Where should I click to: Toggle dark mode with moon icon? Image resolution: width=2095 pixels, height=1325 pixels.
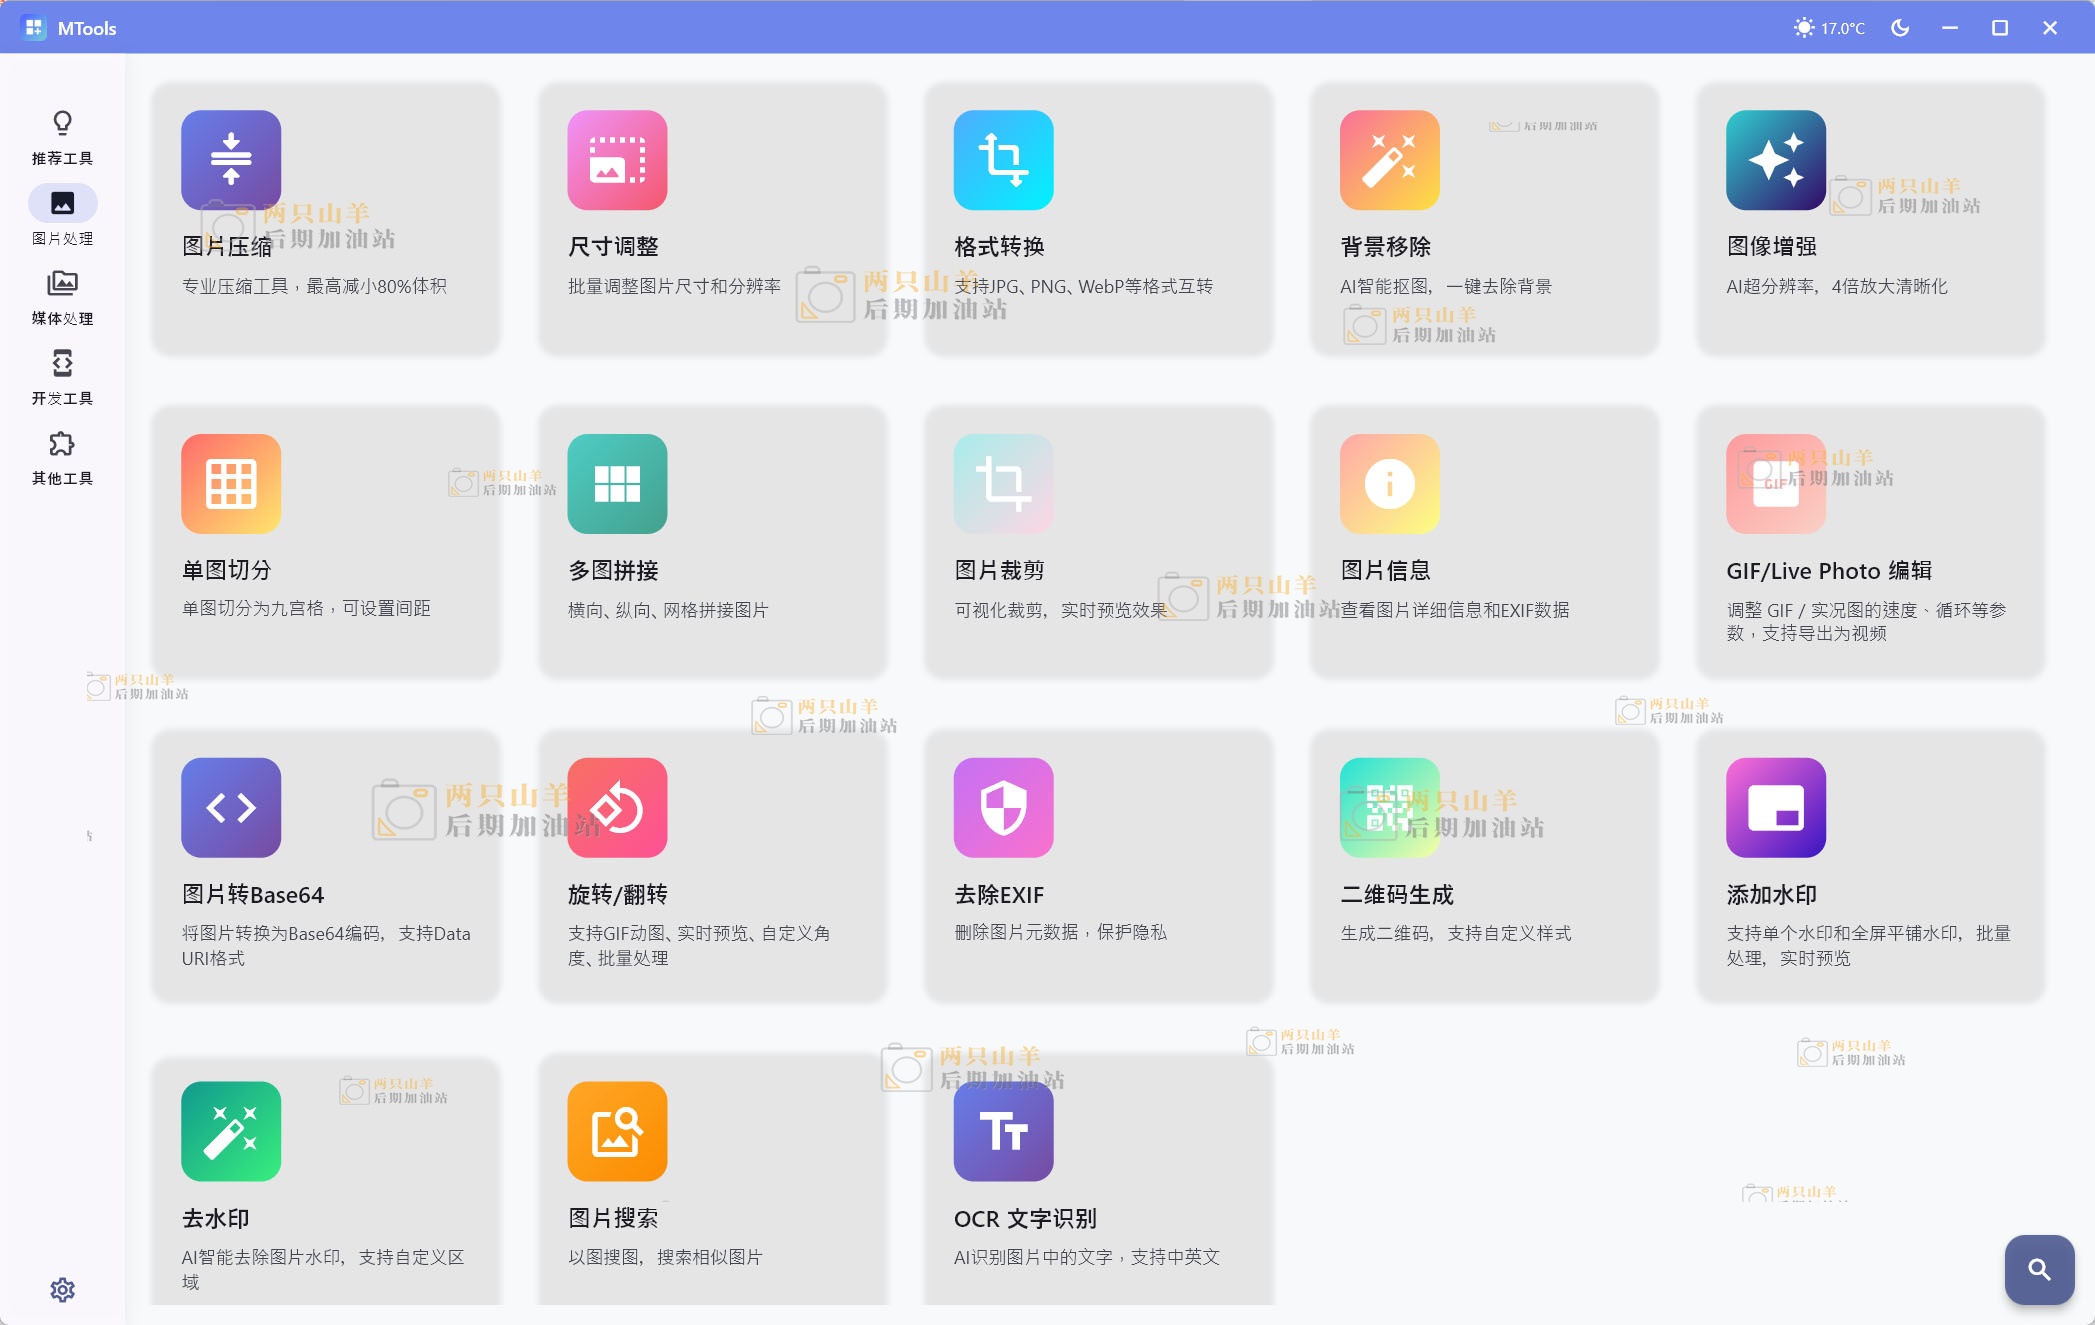pyautogui.click(x=1900, y=28)
